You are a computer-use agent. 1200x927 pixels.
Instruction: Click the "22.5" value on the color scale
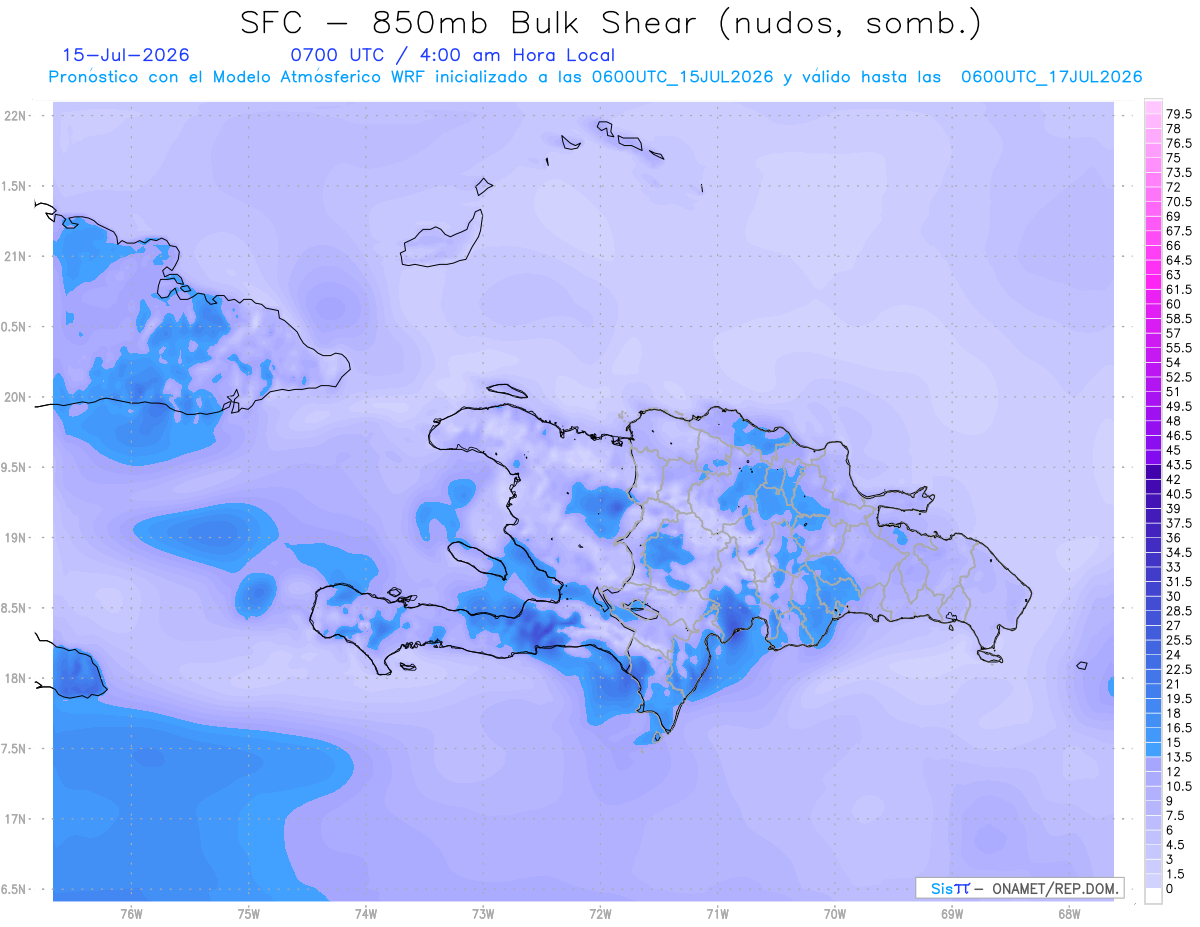[1179, 669]
